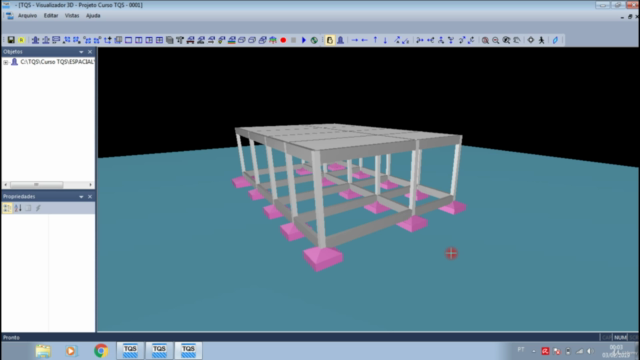Open Google Chrome from the taskbar
Viewport: 640px width, 360px height.
point(101,351)
